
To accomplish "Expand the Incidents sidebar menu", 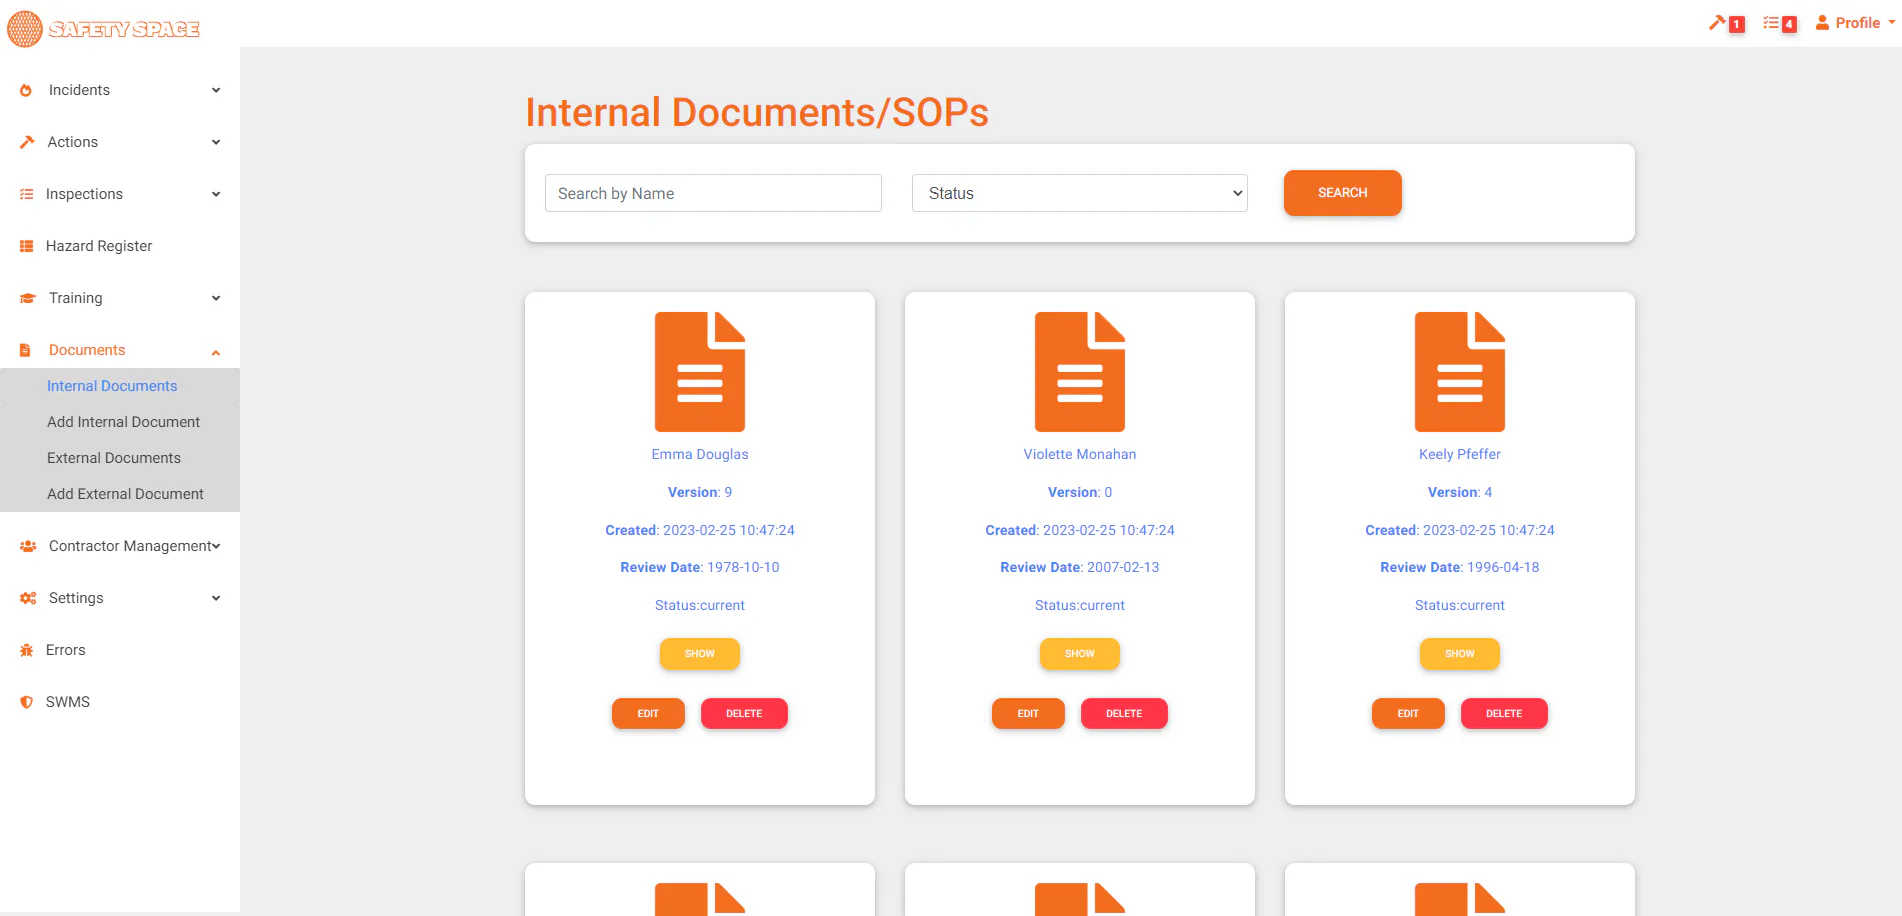I will point(120,90).
